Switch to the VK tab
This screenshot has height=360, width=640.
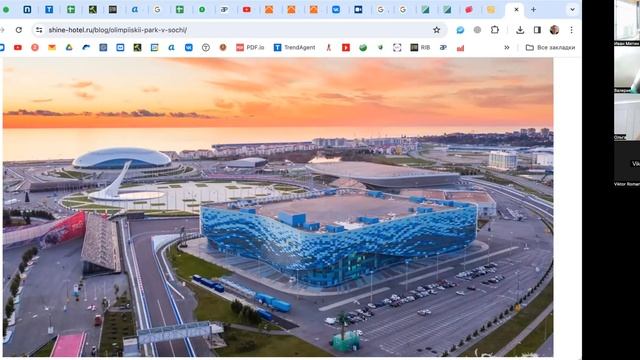tap(336, 9)
